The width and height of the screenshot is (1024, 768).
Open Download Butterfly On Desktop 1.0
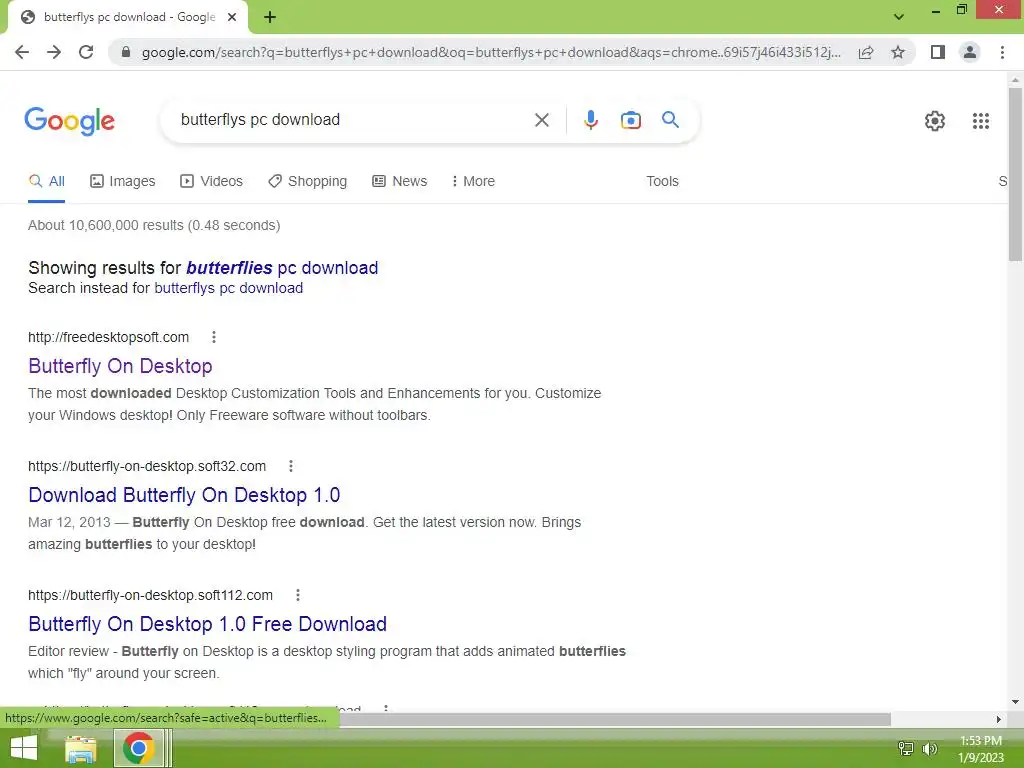tap(184, 495)
